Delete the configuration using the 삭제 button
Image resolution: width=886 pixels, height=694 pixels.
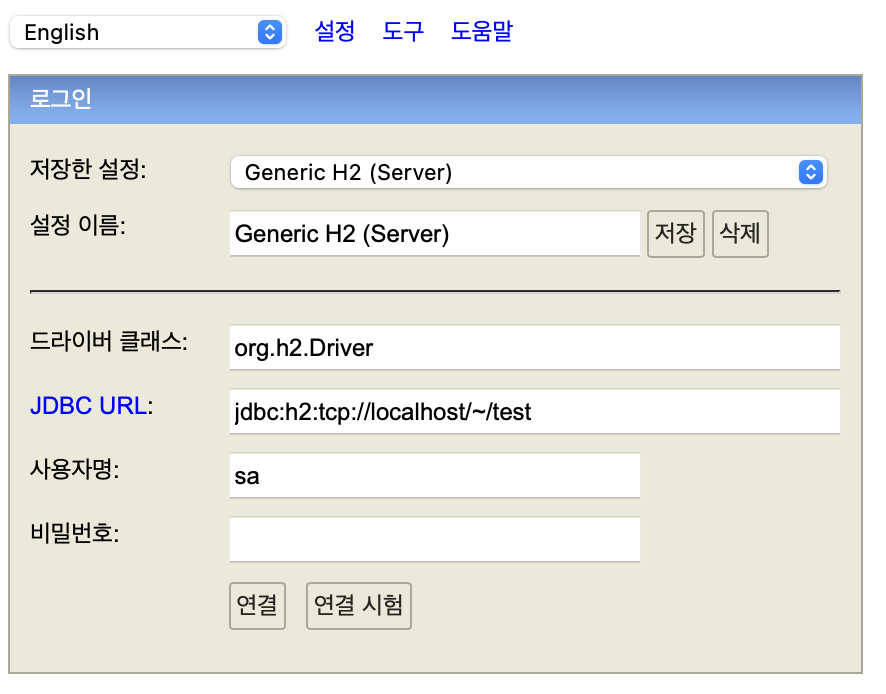tap(740, 233)
